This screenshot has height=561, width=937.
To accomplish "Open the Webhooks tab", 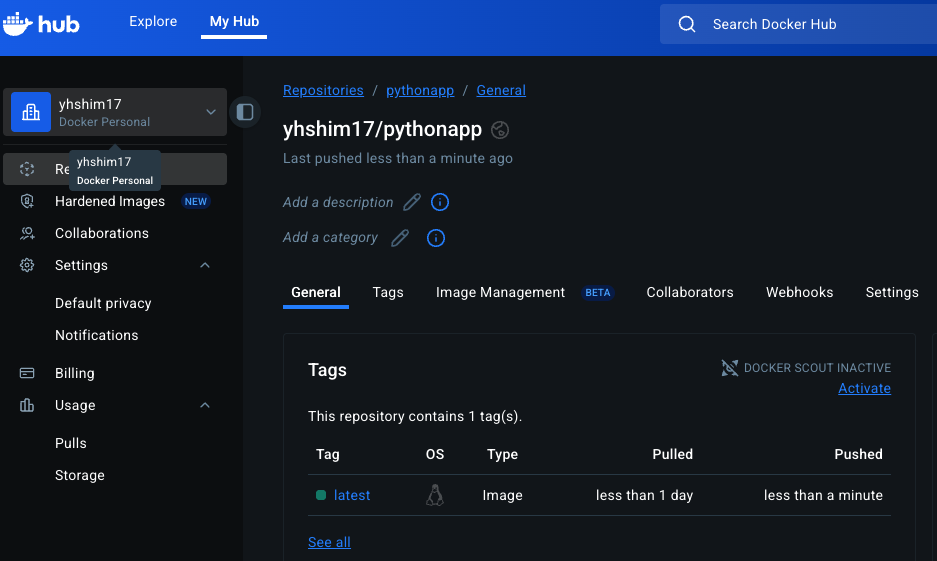I will 800,292.
